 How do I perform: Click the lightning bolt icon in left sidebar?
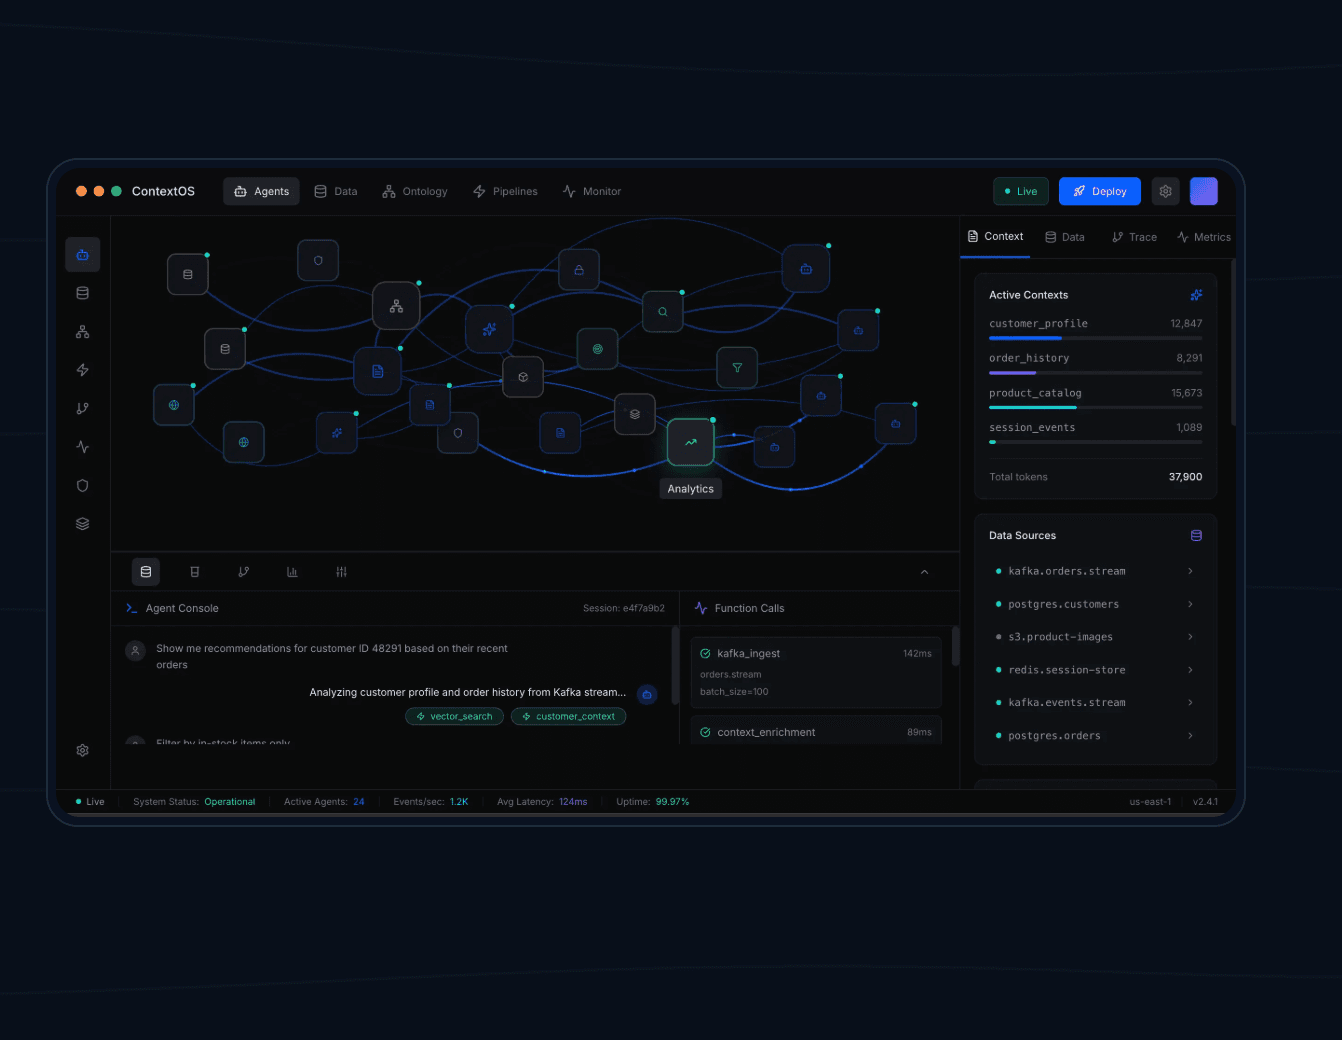(83, 370)
